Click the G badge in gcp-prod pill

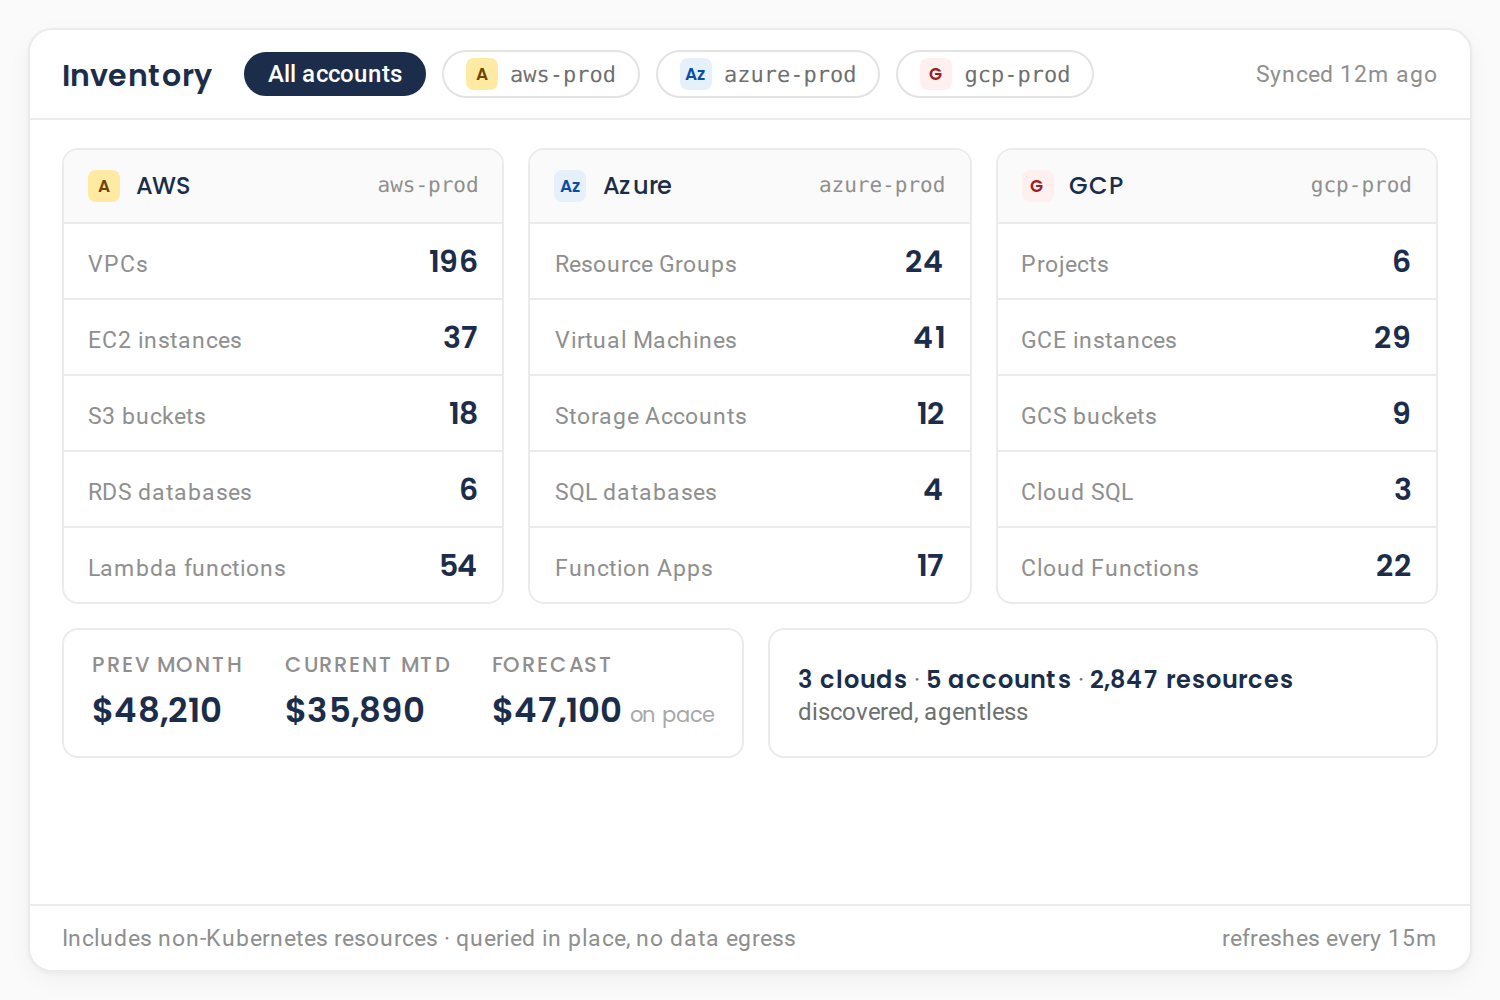click(936, 74)
